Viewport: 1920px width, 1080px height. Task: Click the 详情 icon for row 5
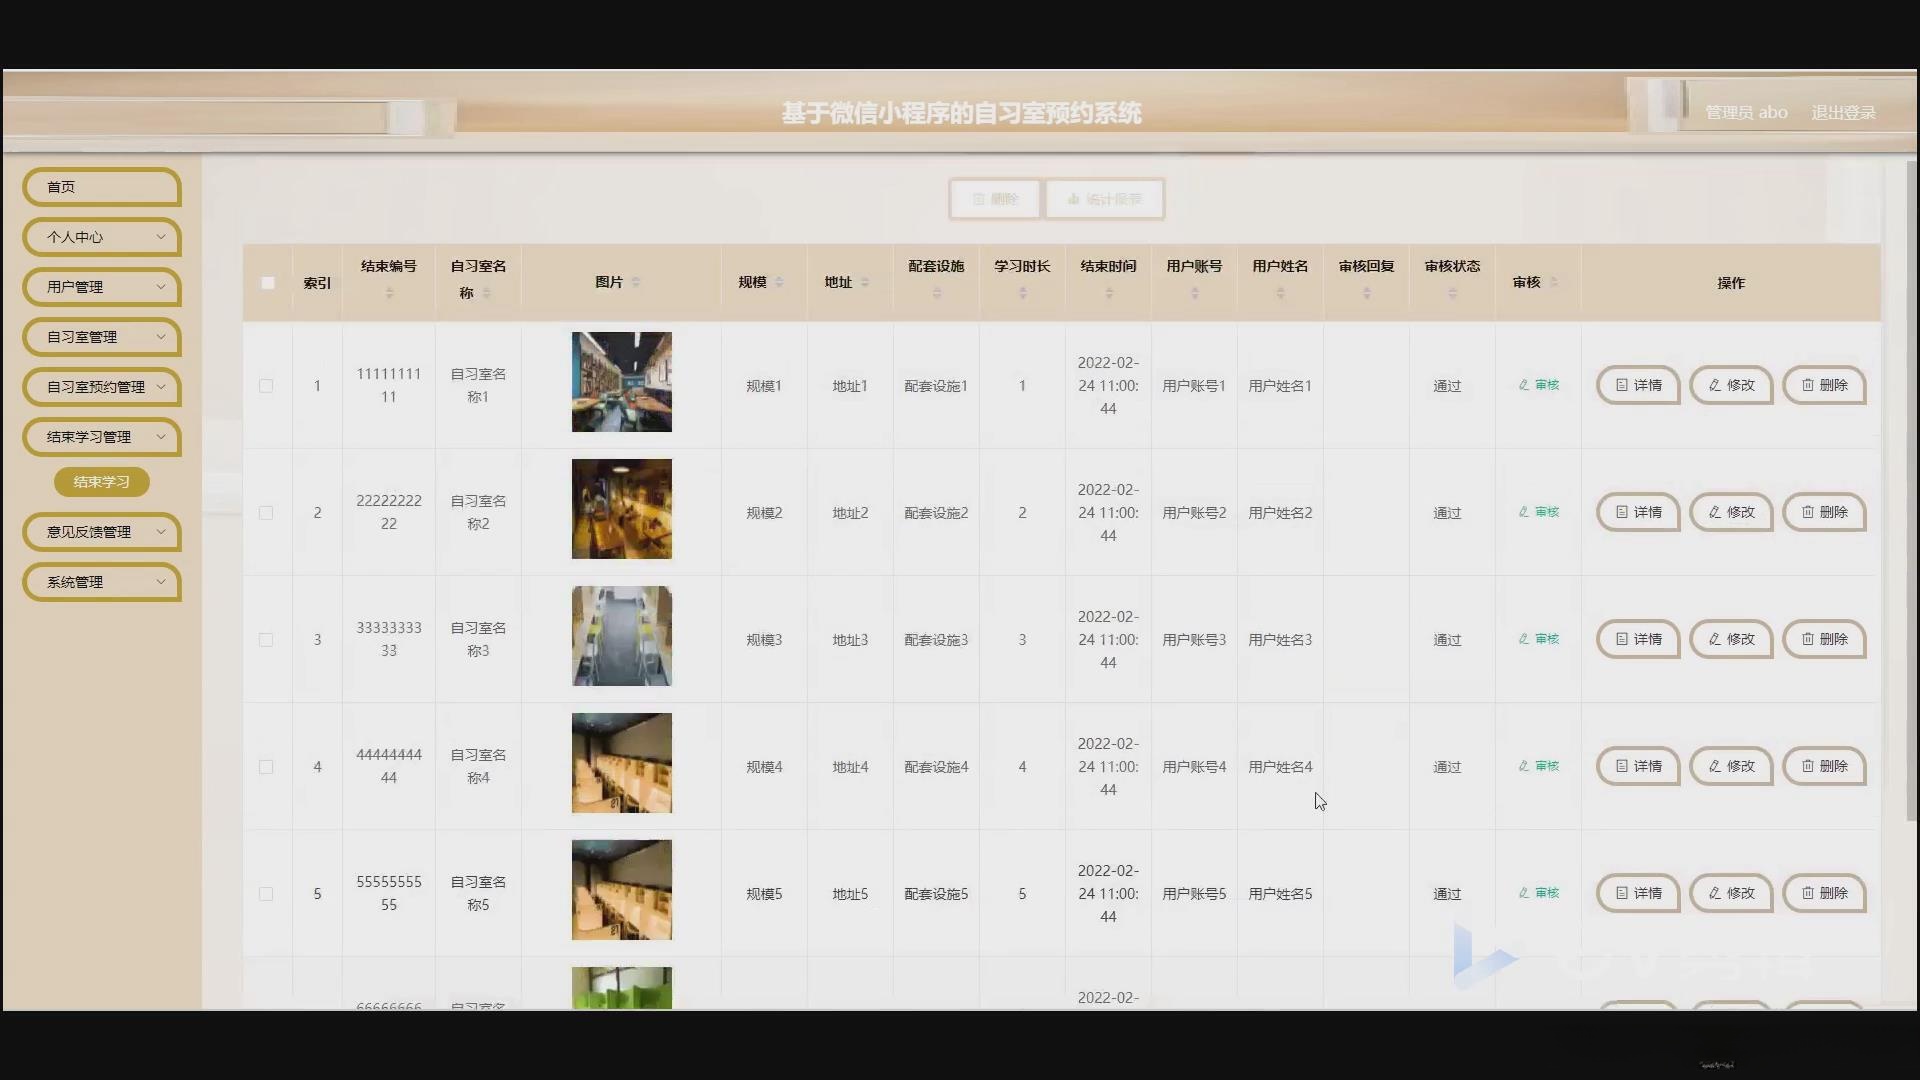click(1637, 893)
